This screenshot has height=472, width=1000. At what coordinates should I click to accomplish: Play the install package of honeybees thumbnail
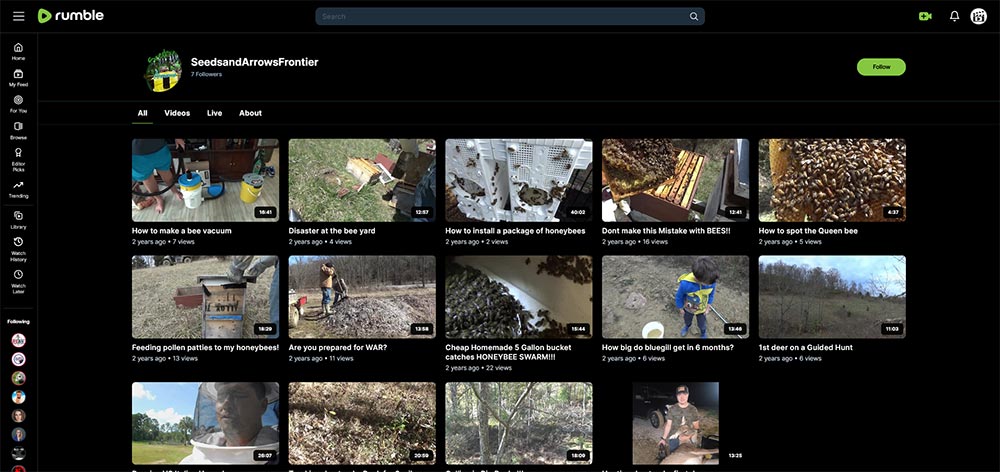[518, 181]
